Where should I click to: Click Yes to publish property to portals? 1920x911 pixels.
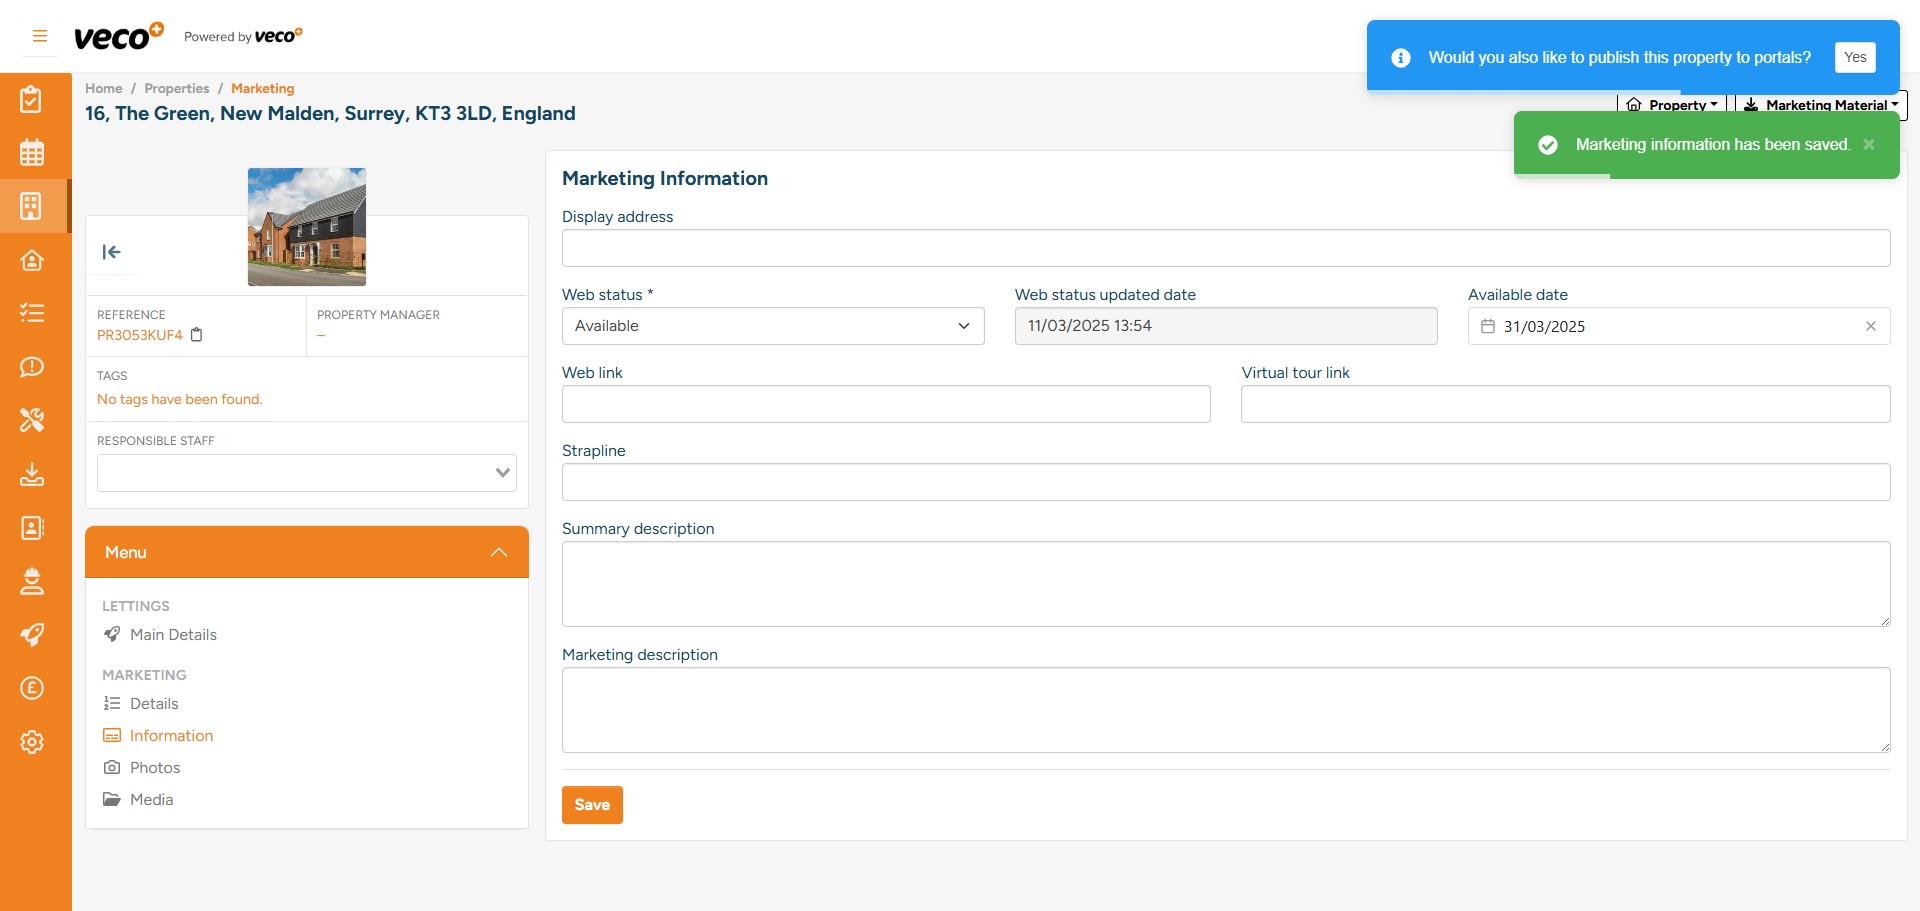click(x=1855, y=57)
